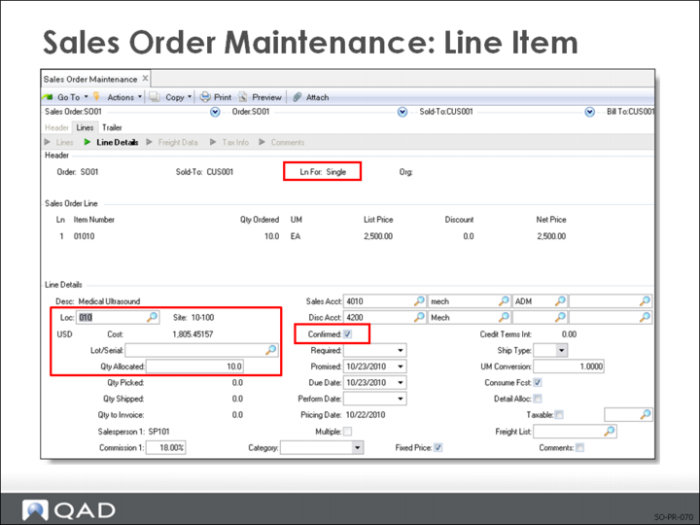Toggle the Detail Alloc checkbox
The image size is (700, 525).
538,399
